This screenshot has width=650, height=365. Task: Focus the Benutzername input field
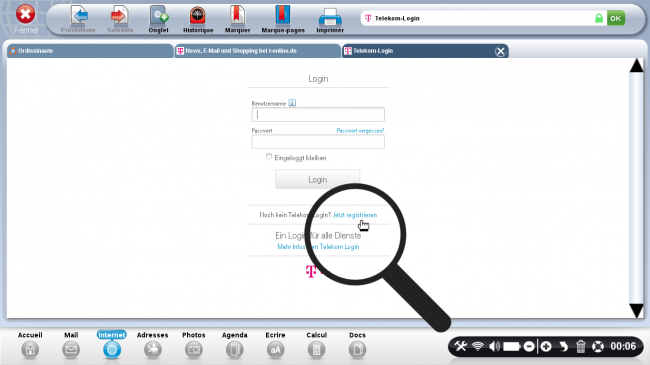coord(318,114)
